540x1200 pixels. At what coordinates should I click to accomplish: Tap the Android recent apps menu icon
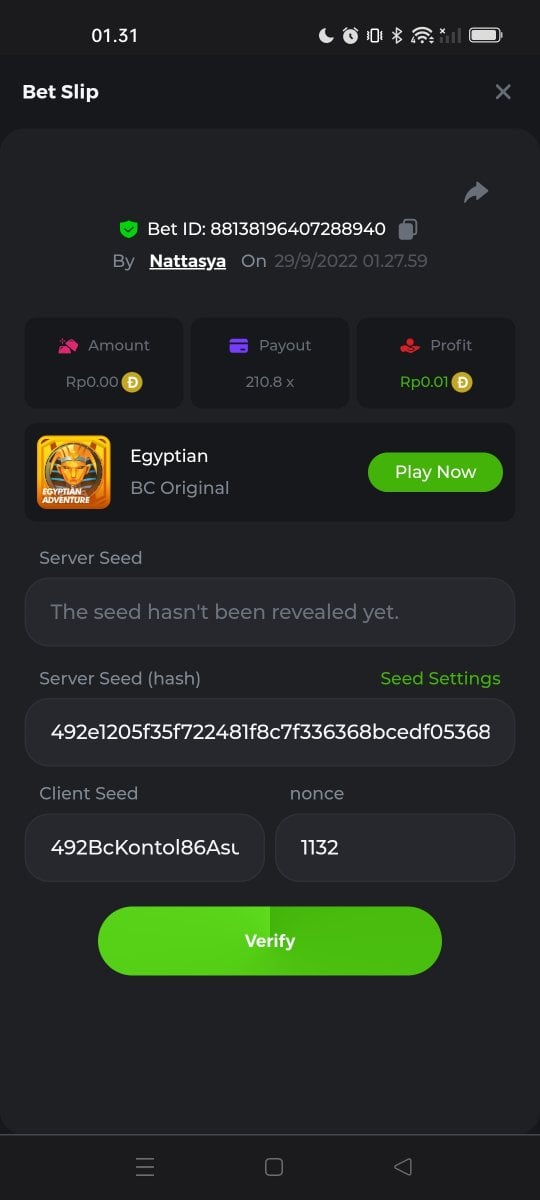pos(145,1167)
